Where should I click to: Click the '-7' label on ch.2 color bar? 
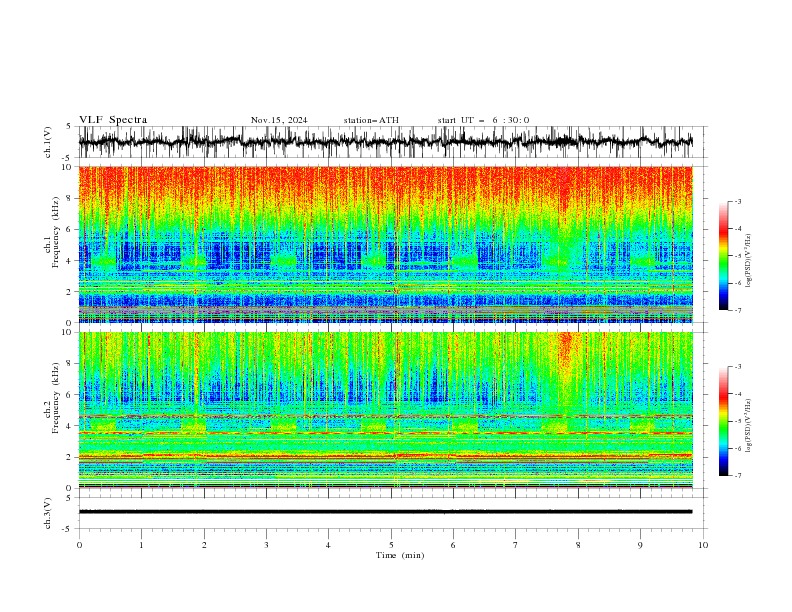point(737,476)
